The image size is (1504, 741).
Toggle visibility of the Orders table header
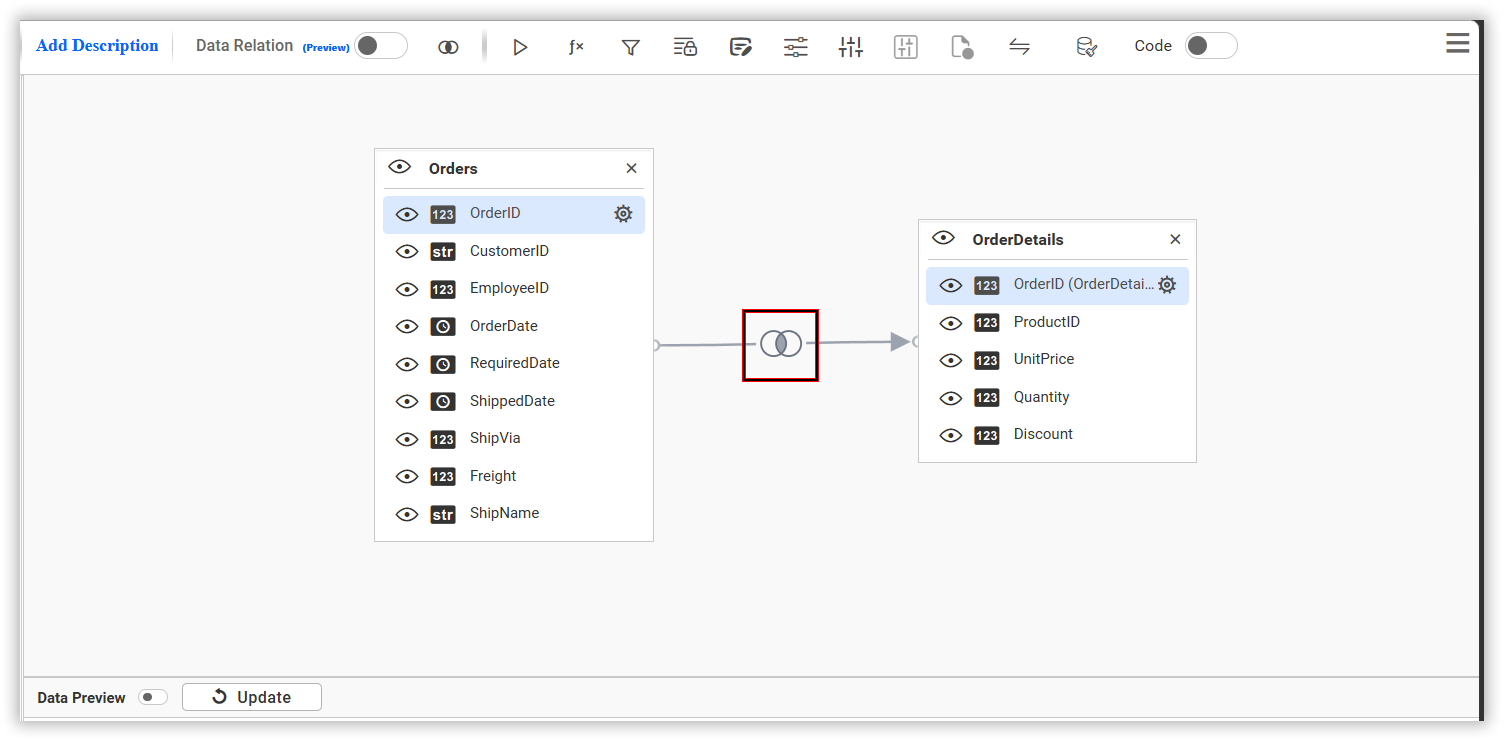(x=400, y=167)
